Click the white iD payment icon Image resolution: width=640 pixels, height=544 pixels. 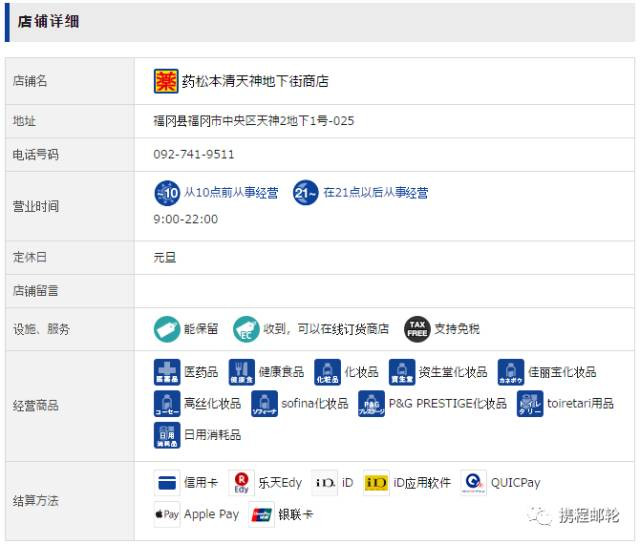click(324, 482)
